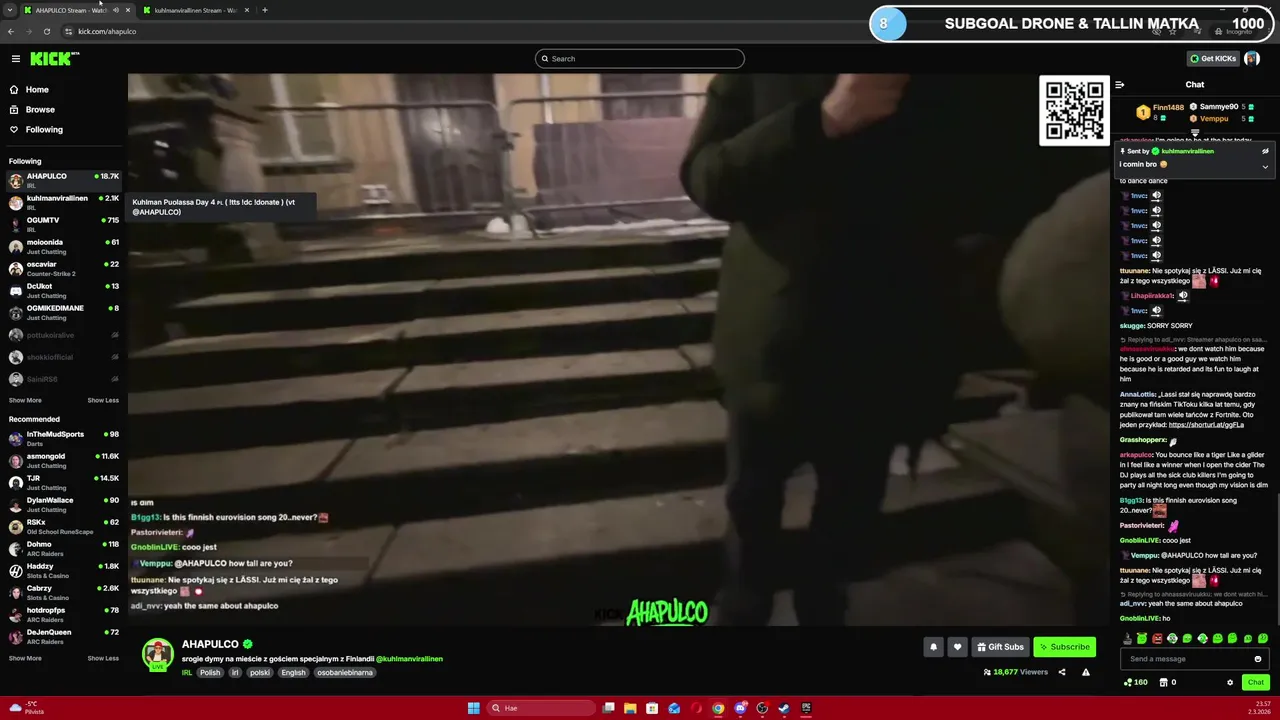This screenshot has height=720, width=1280.
Task: Toggle notifications bell for AHAPULCO
Action: (933, 647)
